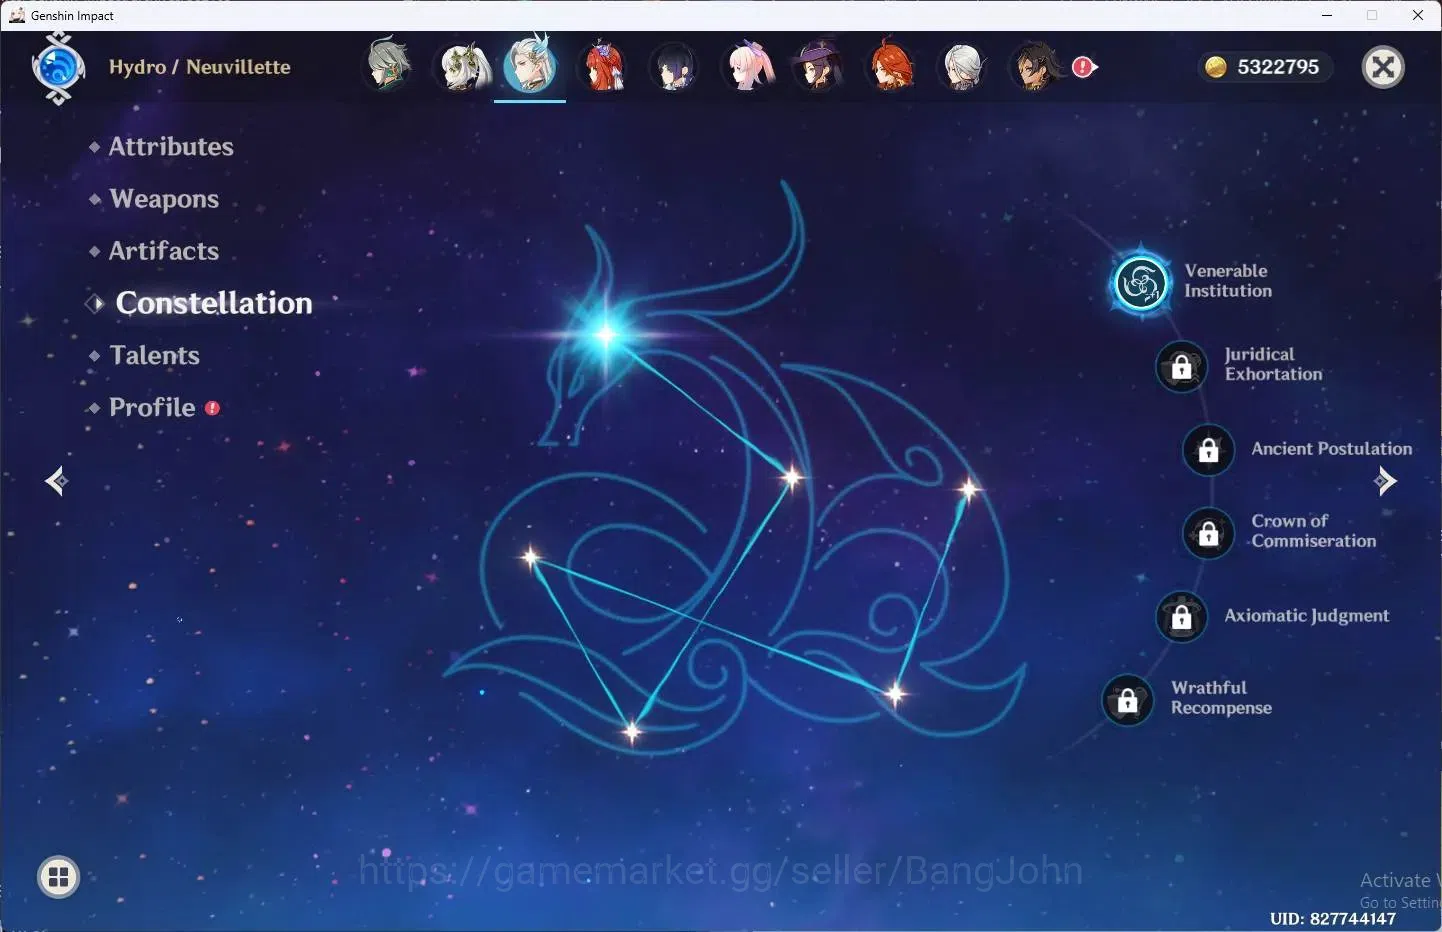The image size is (1442, 932).
Task: Switch to the dark purple-haired character portrait
Action: [675, 68]
